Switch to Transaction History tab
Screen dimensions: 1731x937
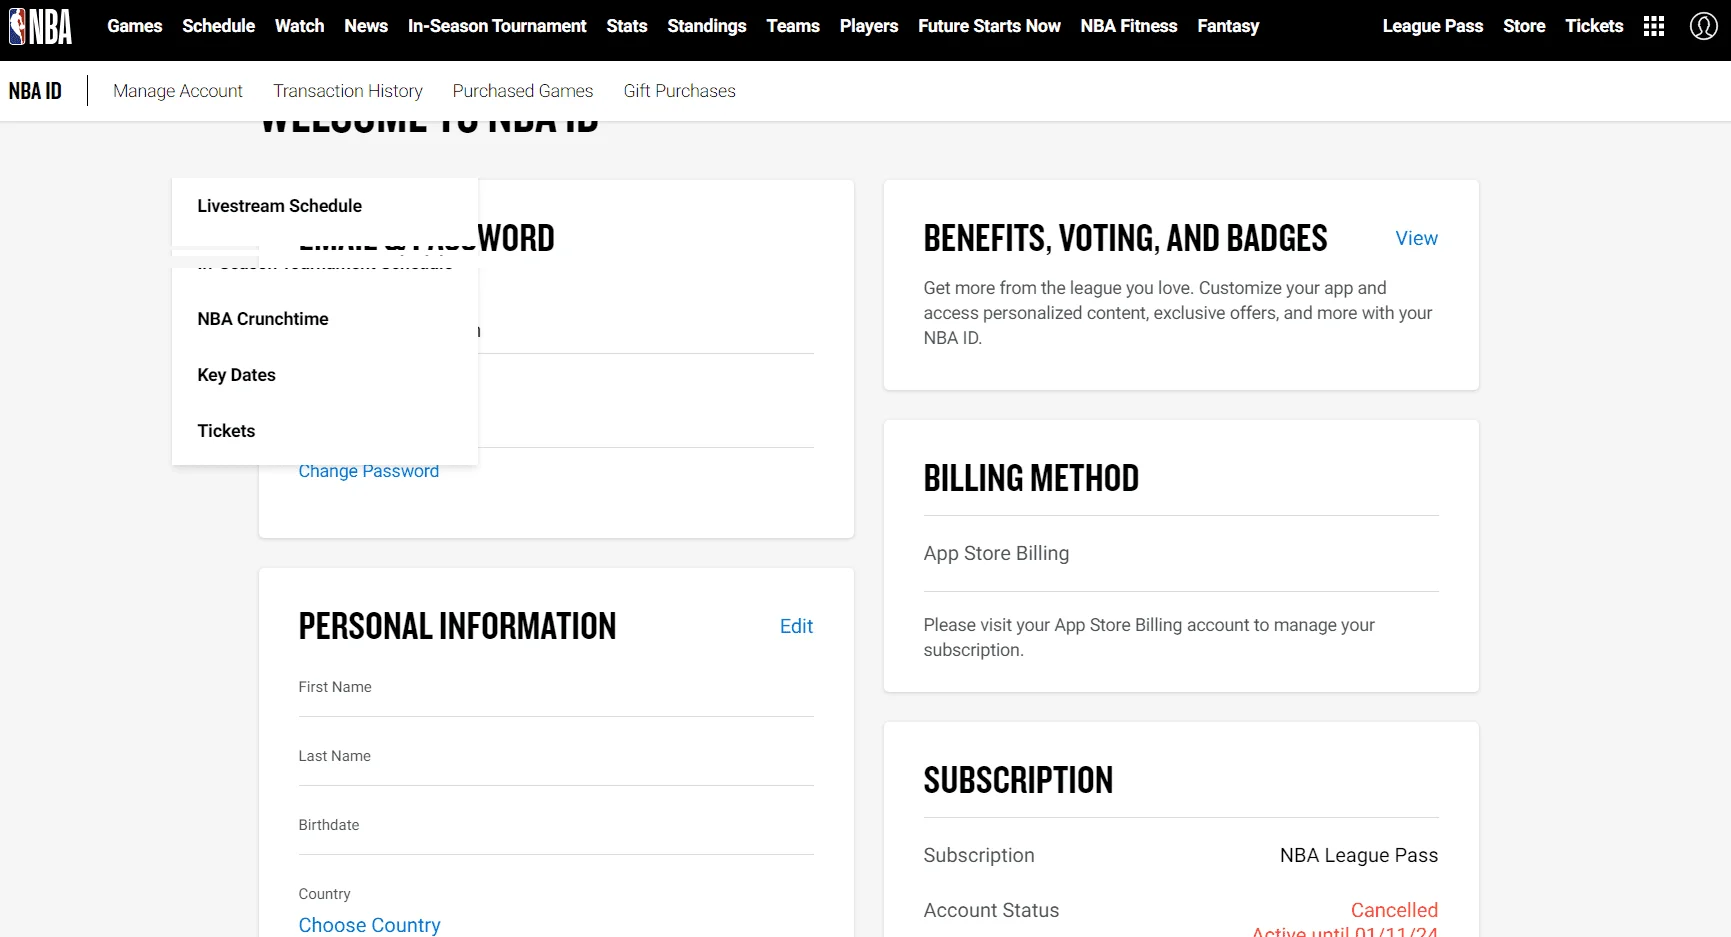coord(348,91)
